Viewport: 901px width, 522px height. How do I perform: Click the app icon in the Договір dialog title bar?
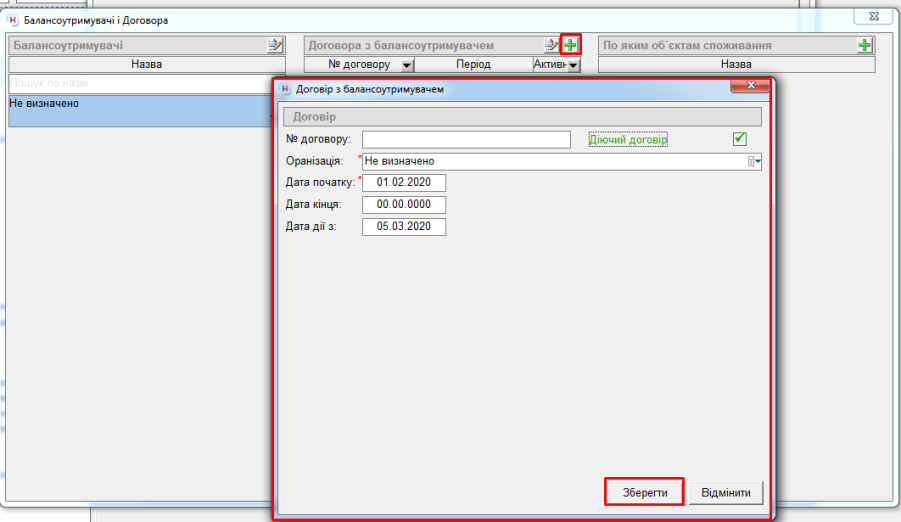click(x=285, y=89)
